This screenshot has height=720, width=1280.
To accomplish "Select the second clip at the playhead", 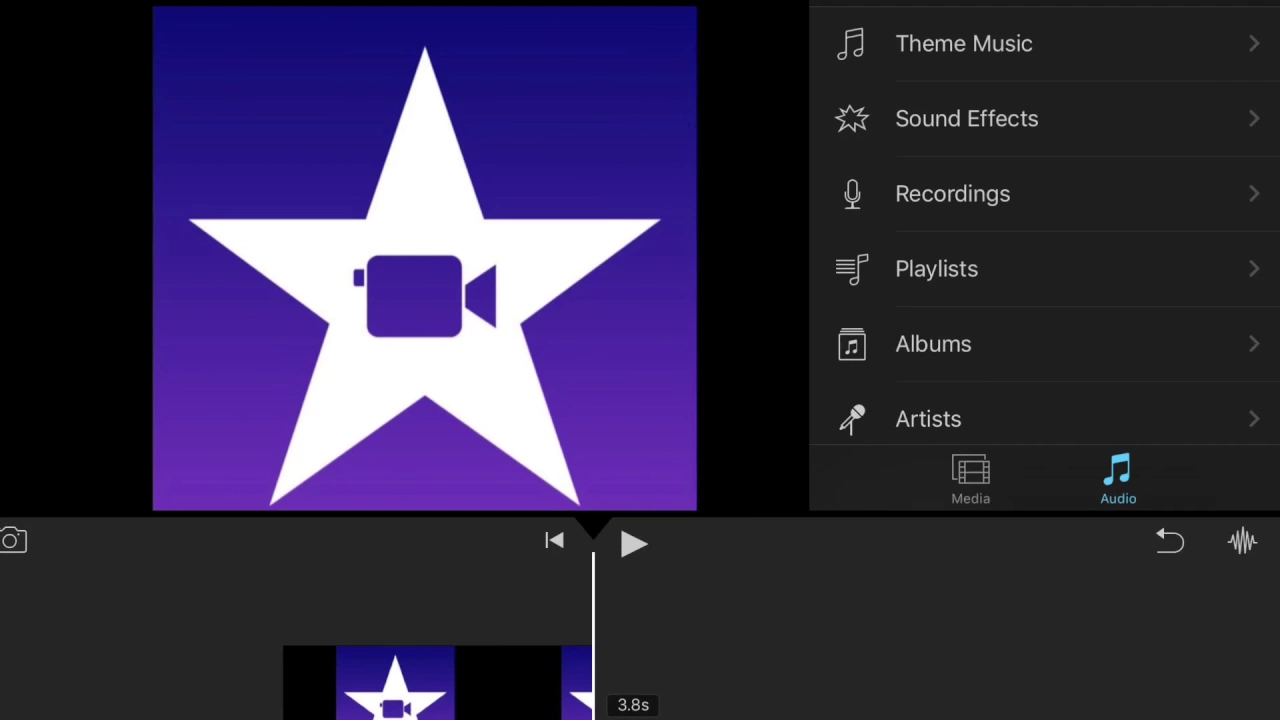I will [x=576, y=683].
